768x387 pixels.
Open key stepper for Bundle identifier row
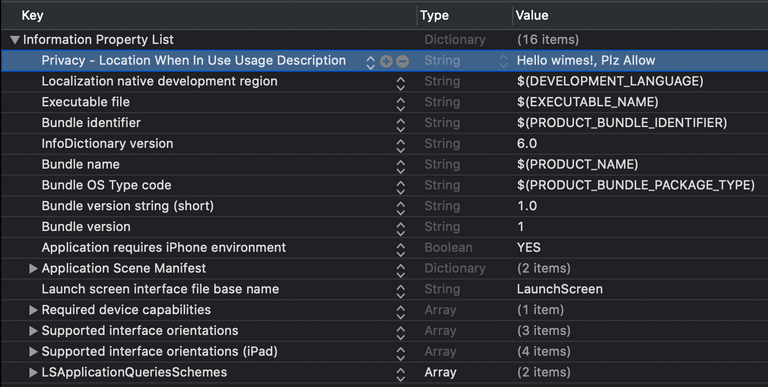(401, 124)
